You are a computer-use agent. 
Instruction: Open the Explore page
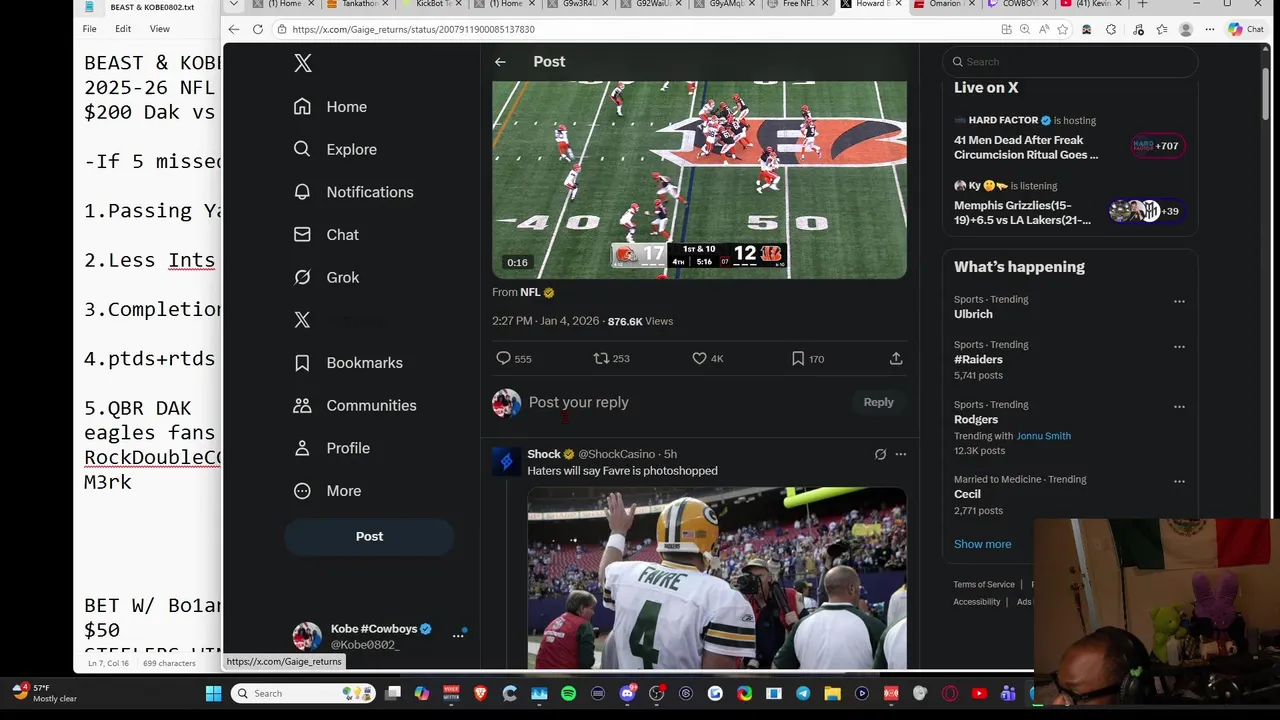tap(335, 149)
